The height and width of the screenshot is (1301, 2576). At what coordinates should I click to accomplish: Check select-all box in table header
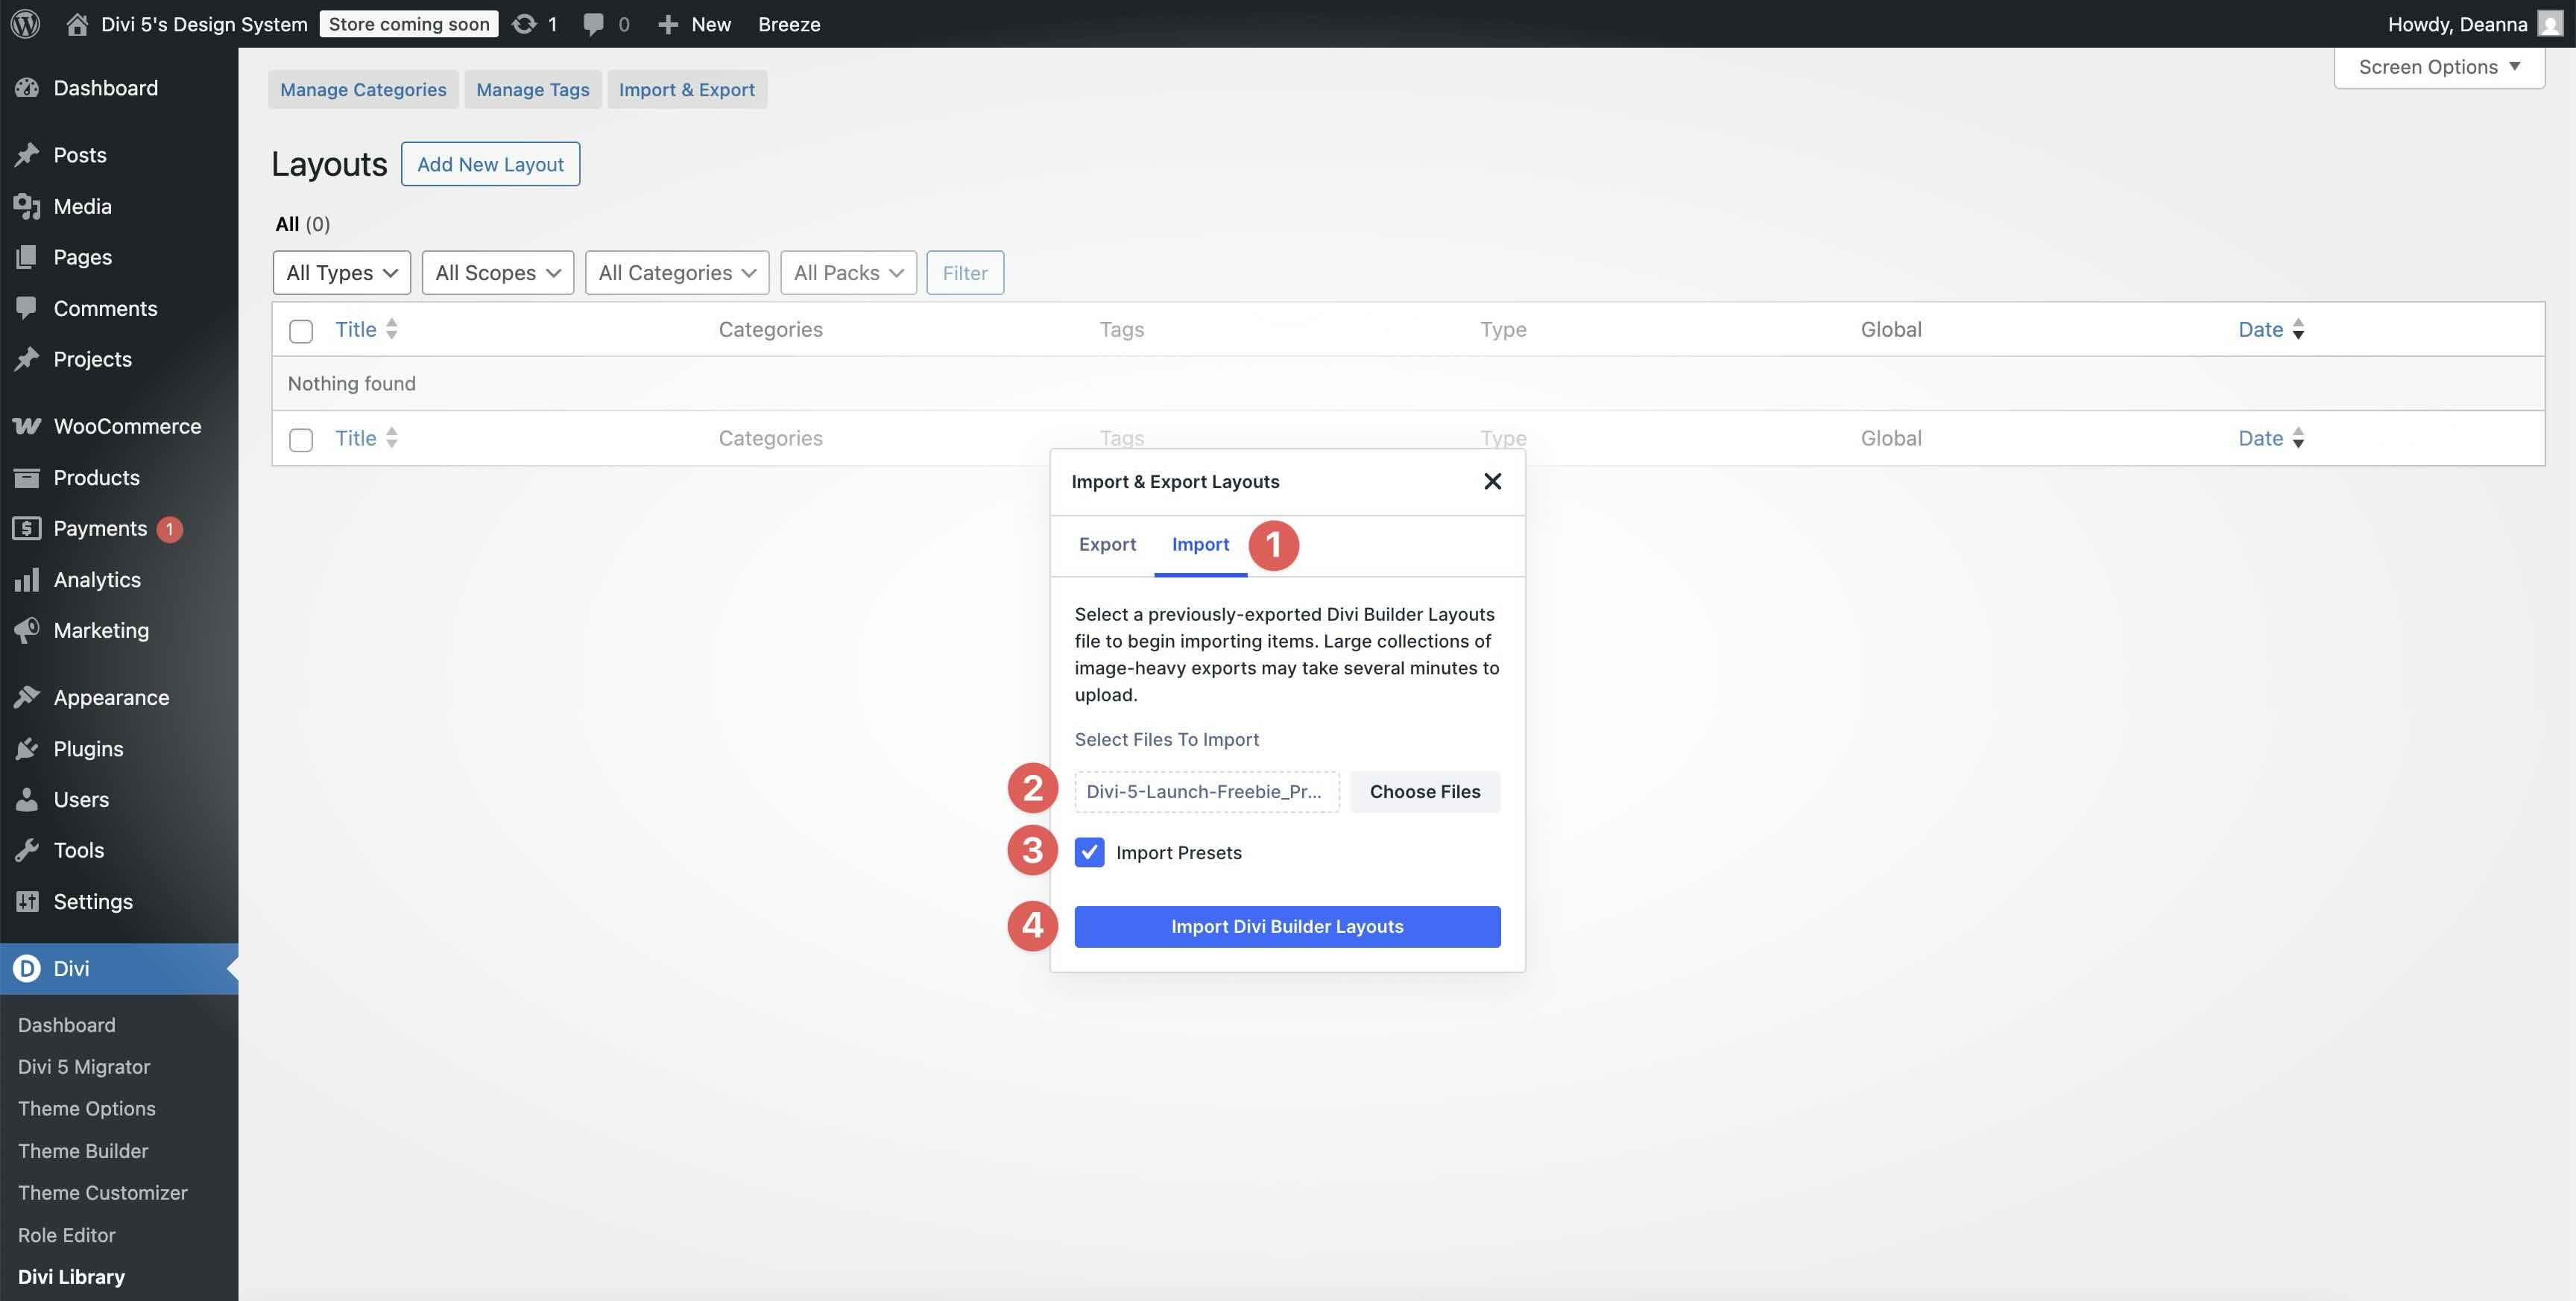pyautogui.click(x=300, y=330)
